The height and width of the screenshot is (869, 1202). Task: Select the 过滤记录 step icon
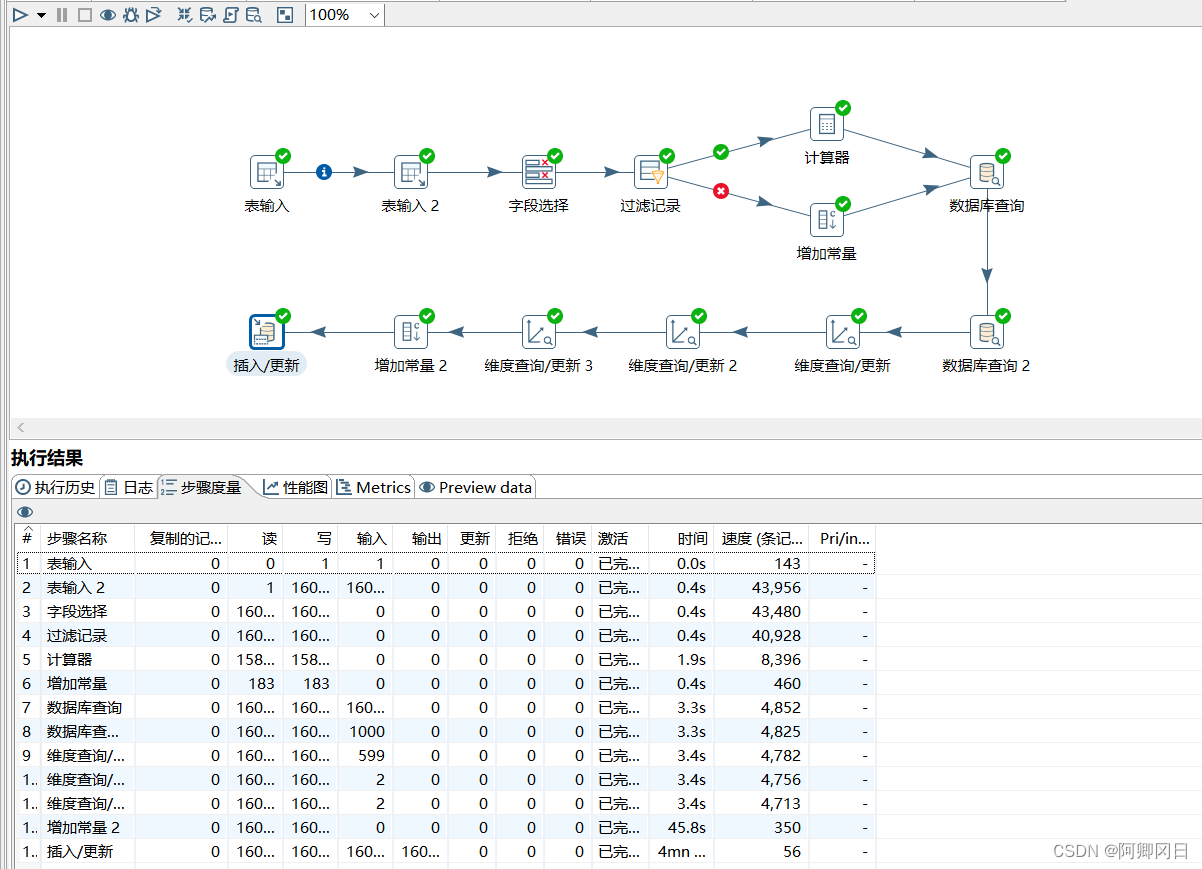[651, 172]
